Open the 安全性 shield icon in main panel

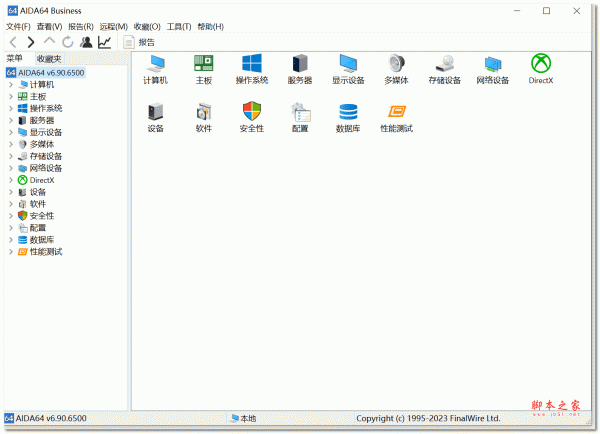(x=252, y=117)
